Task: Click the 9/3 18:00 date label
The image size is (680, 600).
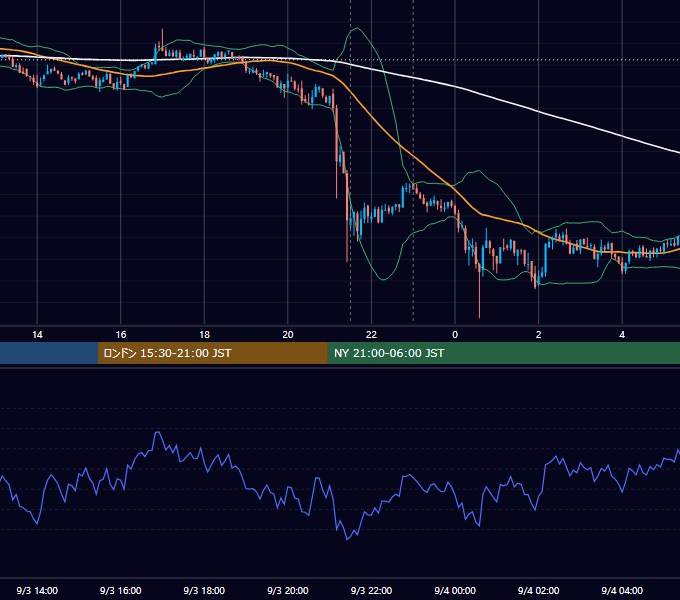Action: tap(204, 590)
